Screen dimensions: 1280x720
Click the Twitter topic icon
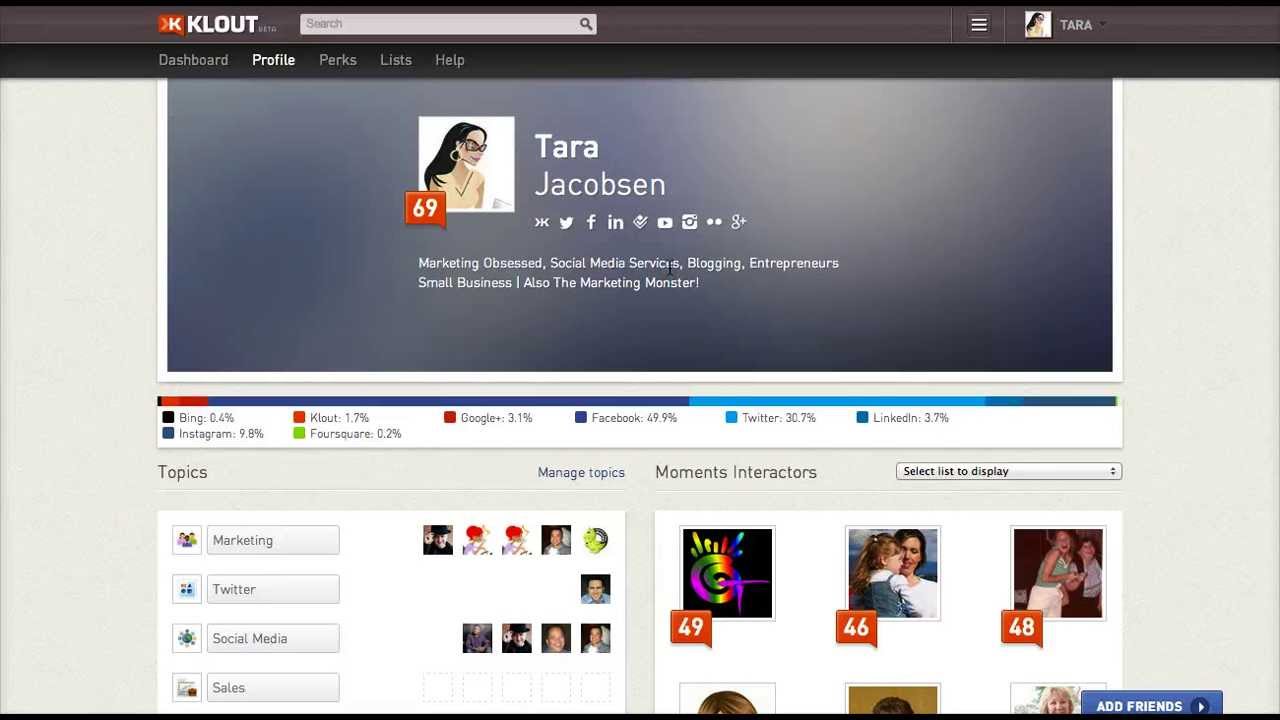click(187, 589)
